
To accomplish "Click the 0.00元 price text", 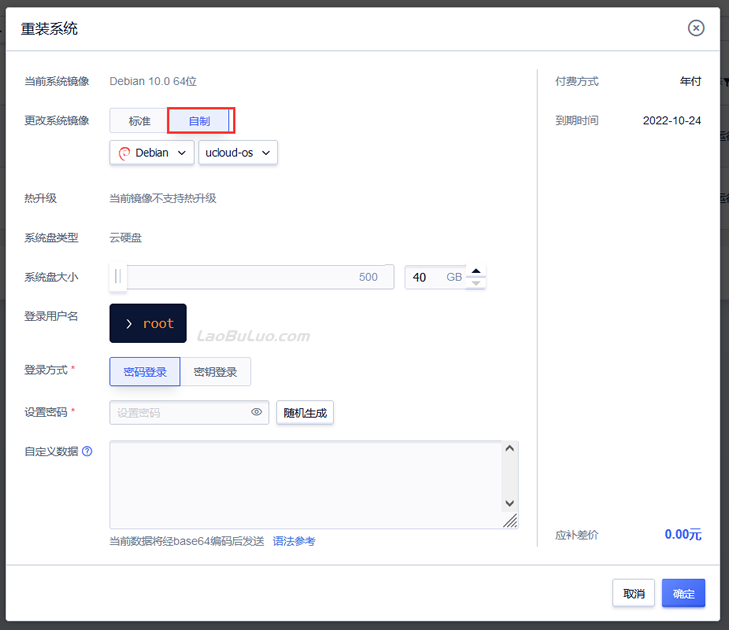I will (x=683, y=534).
